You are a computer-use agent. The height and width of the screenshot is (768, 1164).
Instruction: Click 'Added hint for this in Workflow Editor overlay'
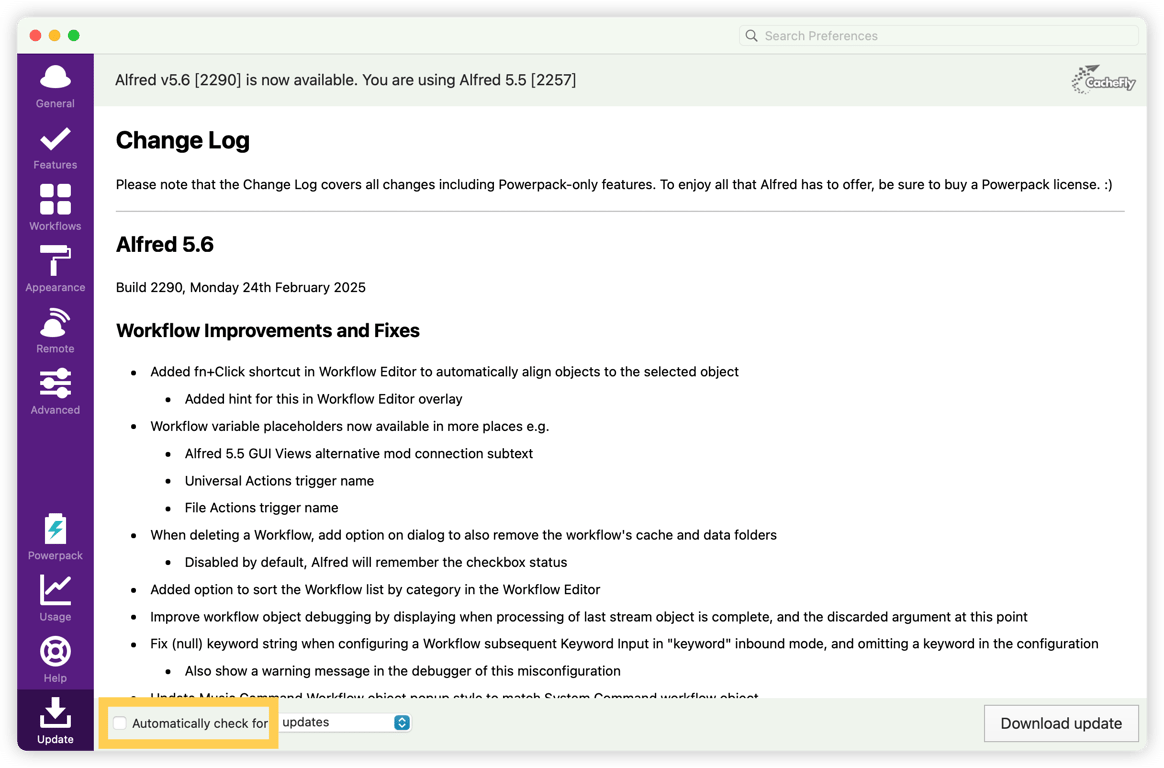click(x=324, y=399)
